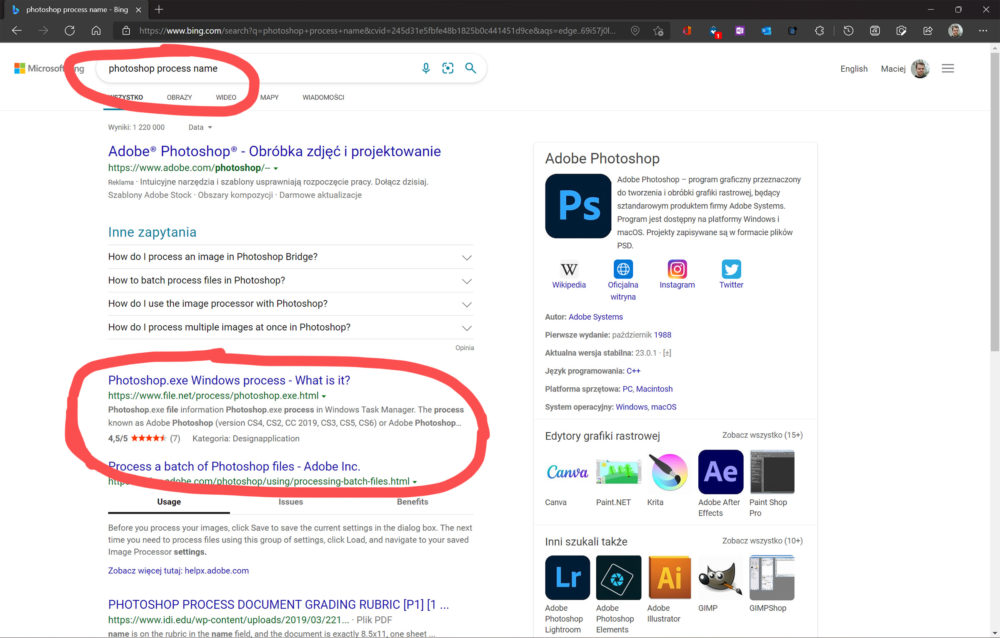Viewport: 1000px width, 638px height.
Task: Click the Maciej account avatar on Bing
Action: tap(920, 68)
